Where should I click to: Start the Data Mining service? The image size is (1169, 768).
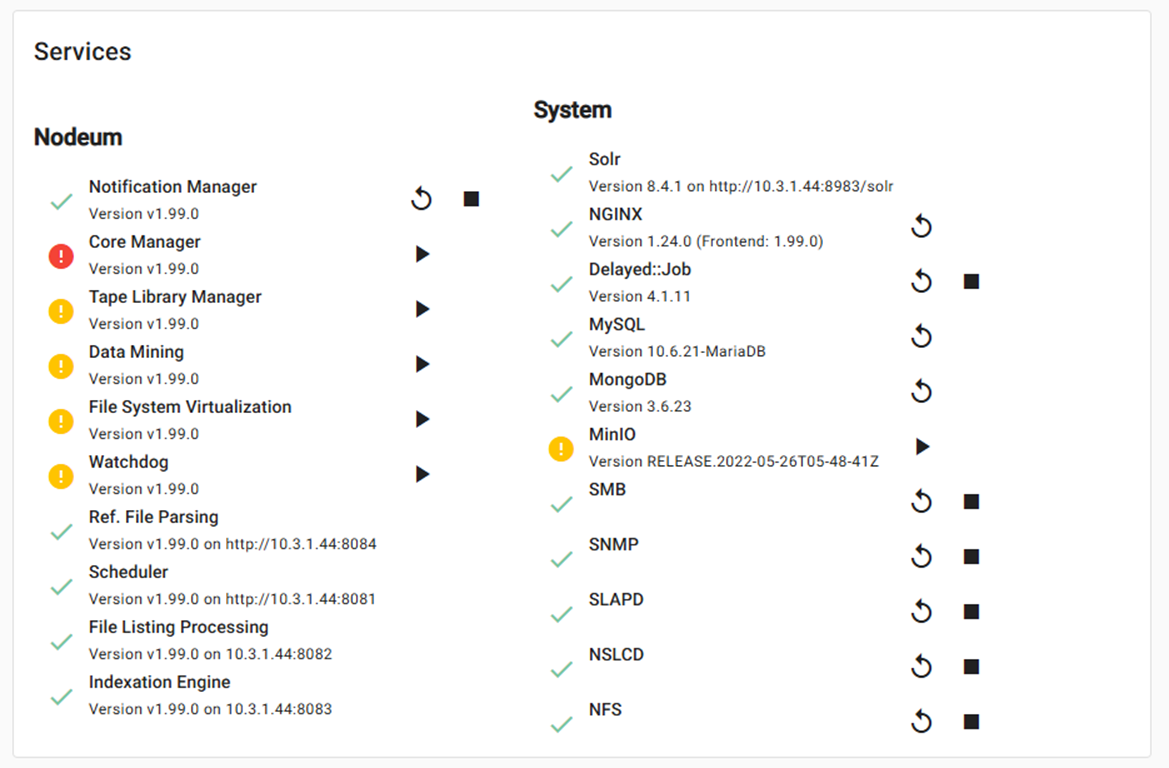(x=422, y=365)
